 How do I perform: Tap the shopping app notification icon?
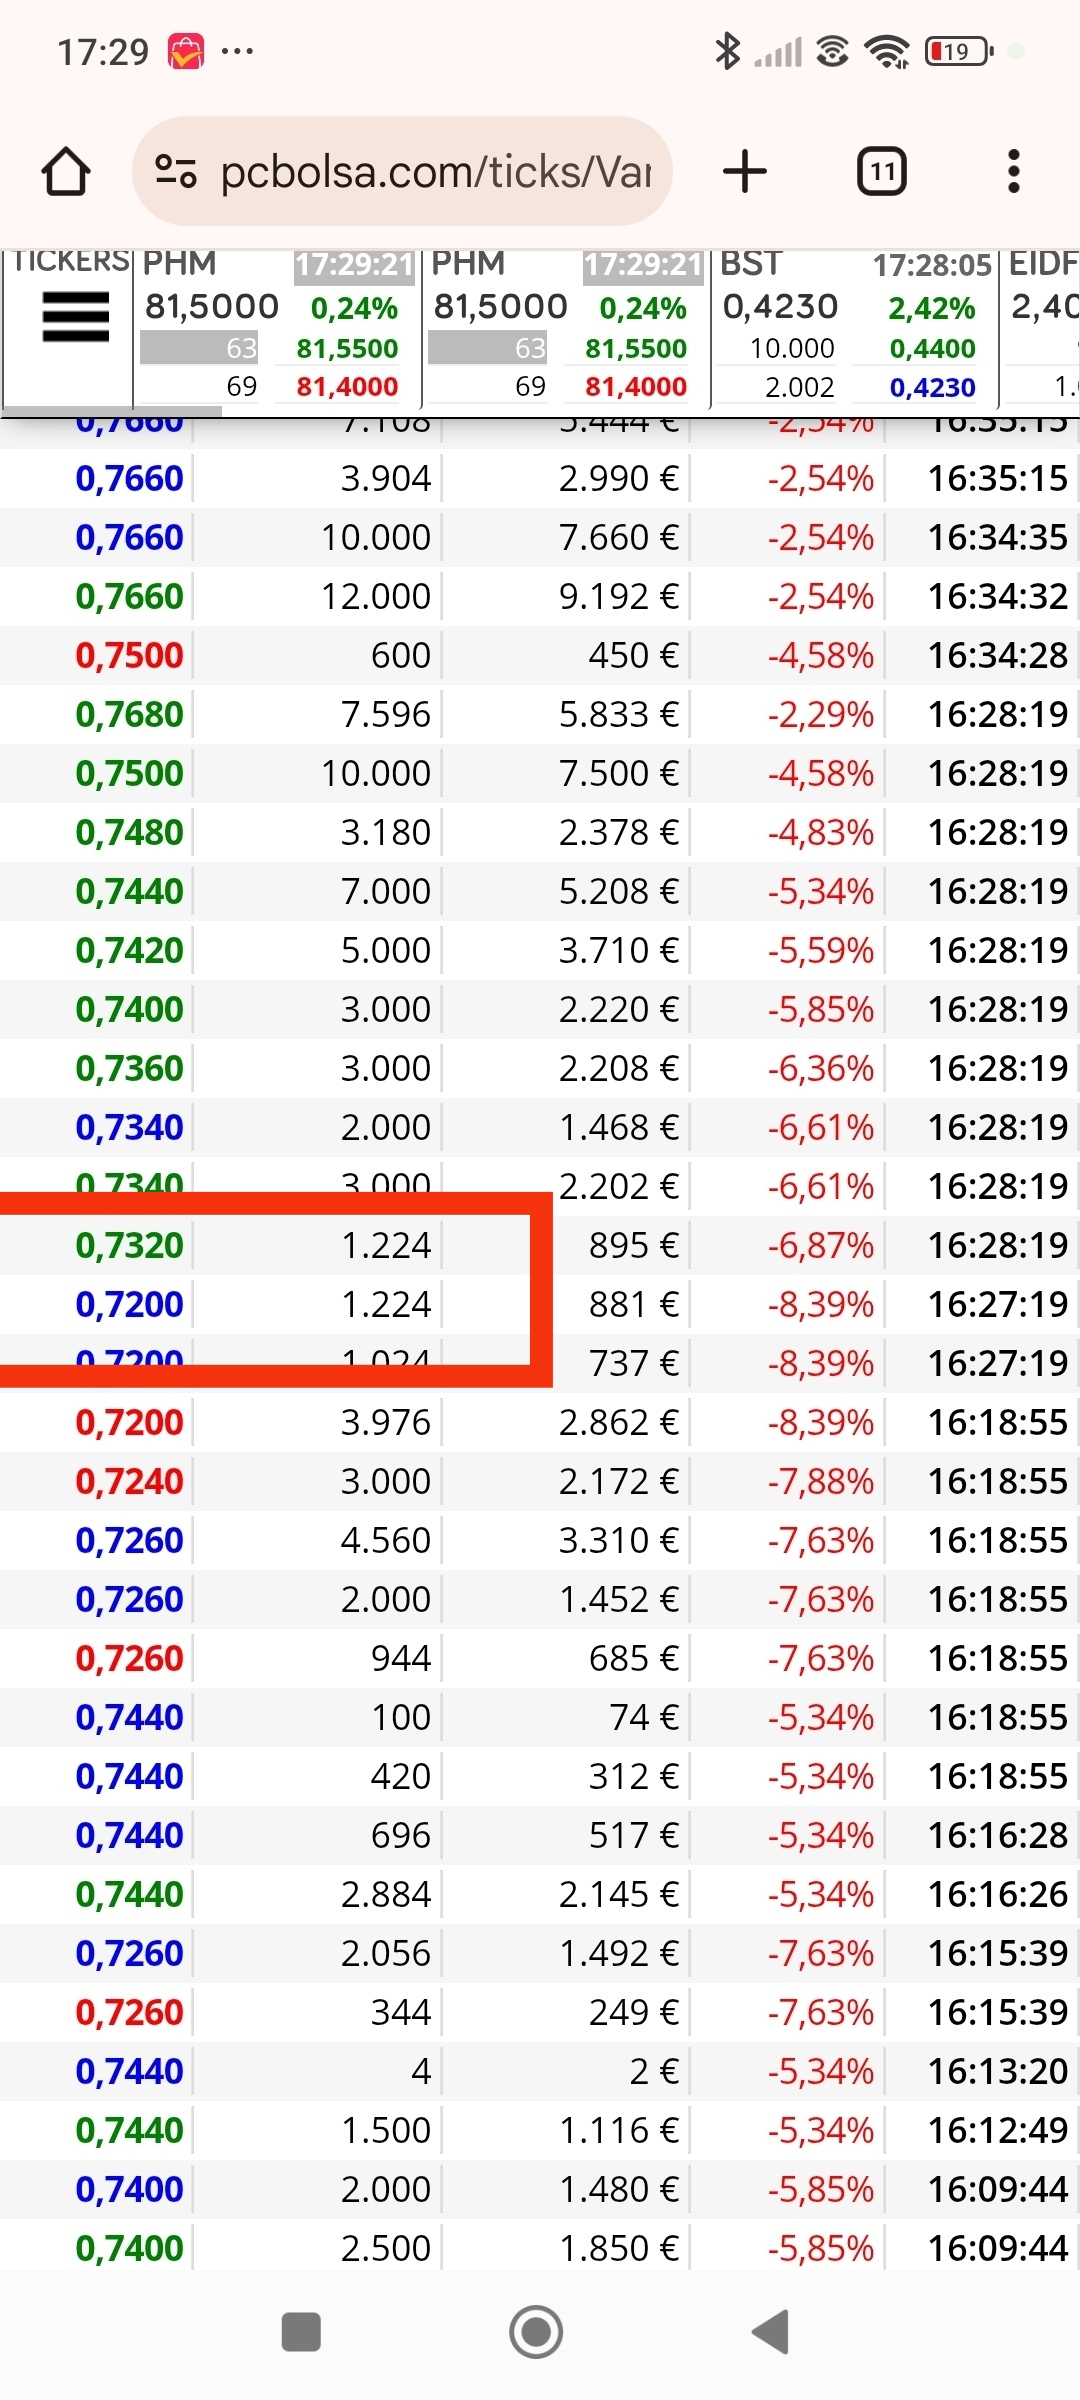pyautogui.click(x=186, y=51)
